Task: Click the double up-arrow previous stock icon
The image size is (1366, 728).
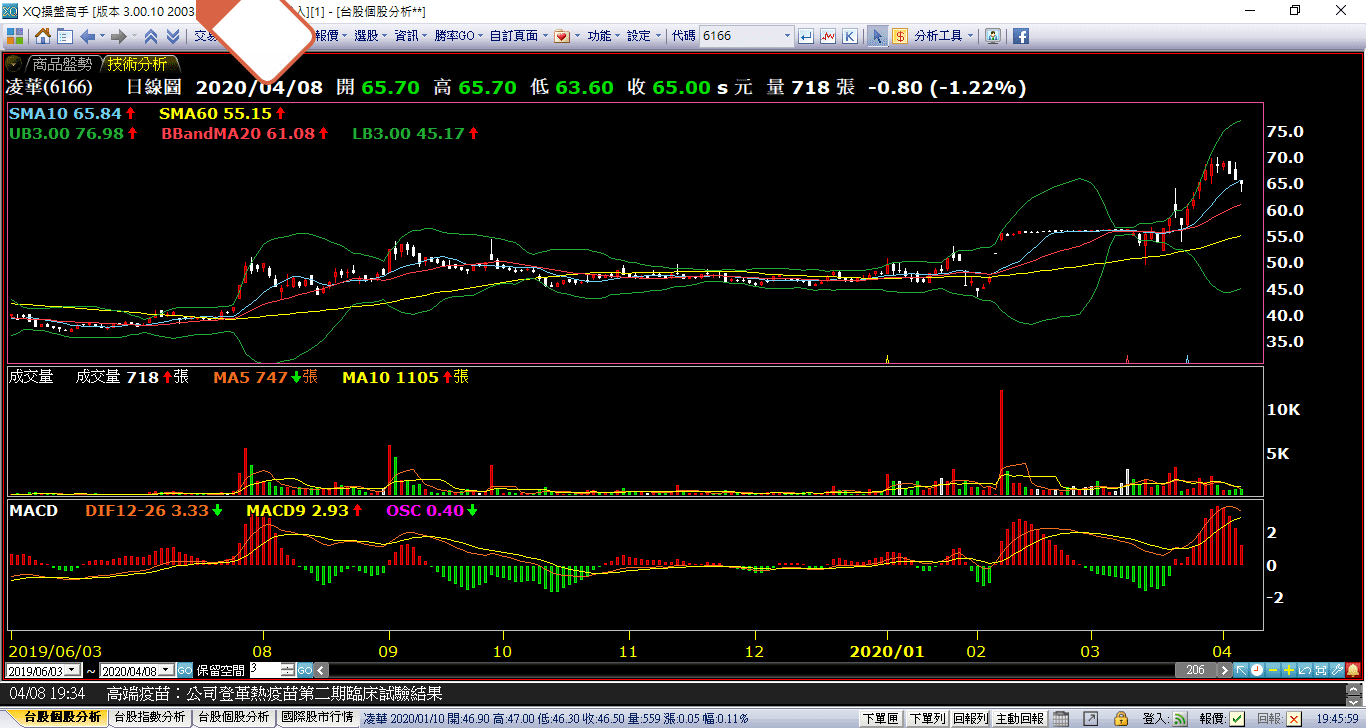Action: [x=151, y=36]
